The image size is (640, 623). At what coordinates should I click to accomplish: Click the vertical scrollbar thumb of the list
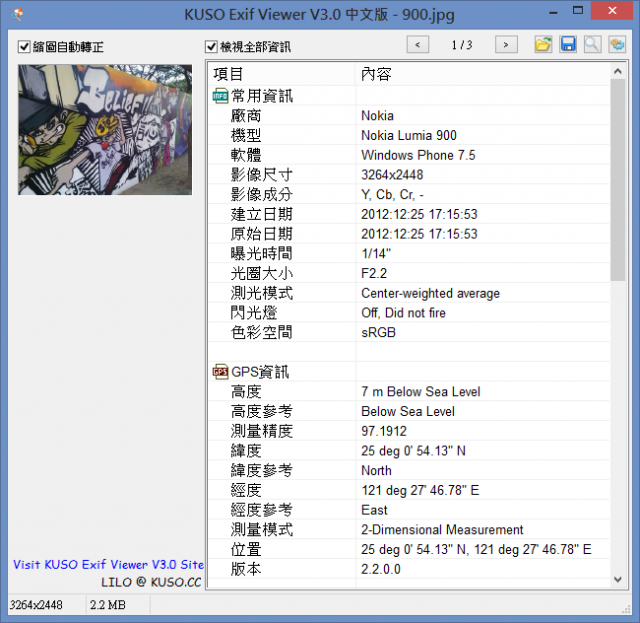pyautogui.click(x=618, y=180)
